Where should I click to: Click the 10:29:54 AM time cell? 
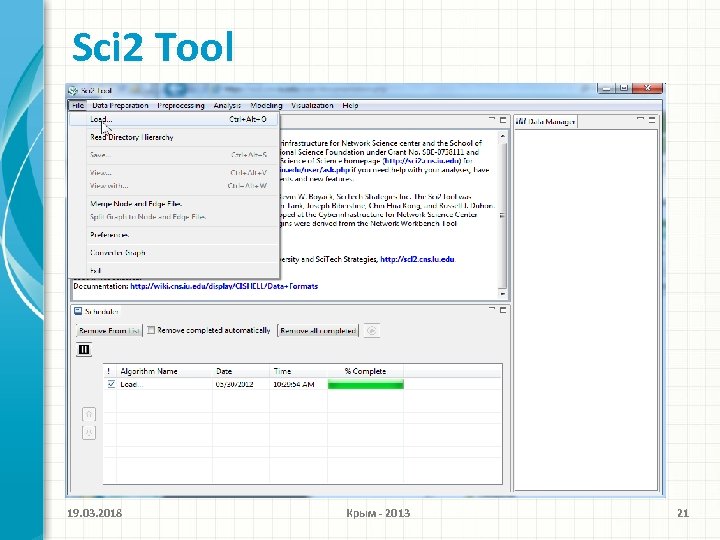tap(298, 384)
